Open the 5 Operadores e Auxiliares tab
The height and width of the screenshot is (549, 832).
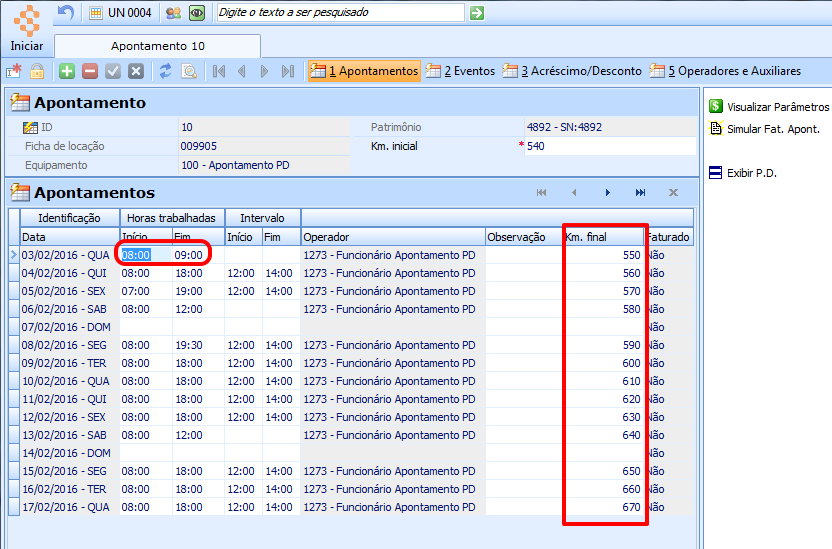[x=725, y=71]
